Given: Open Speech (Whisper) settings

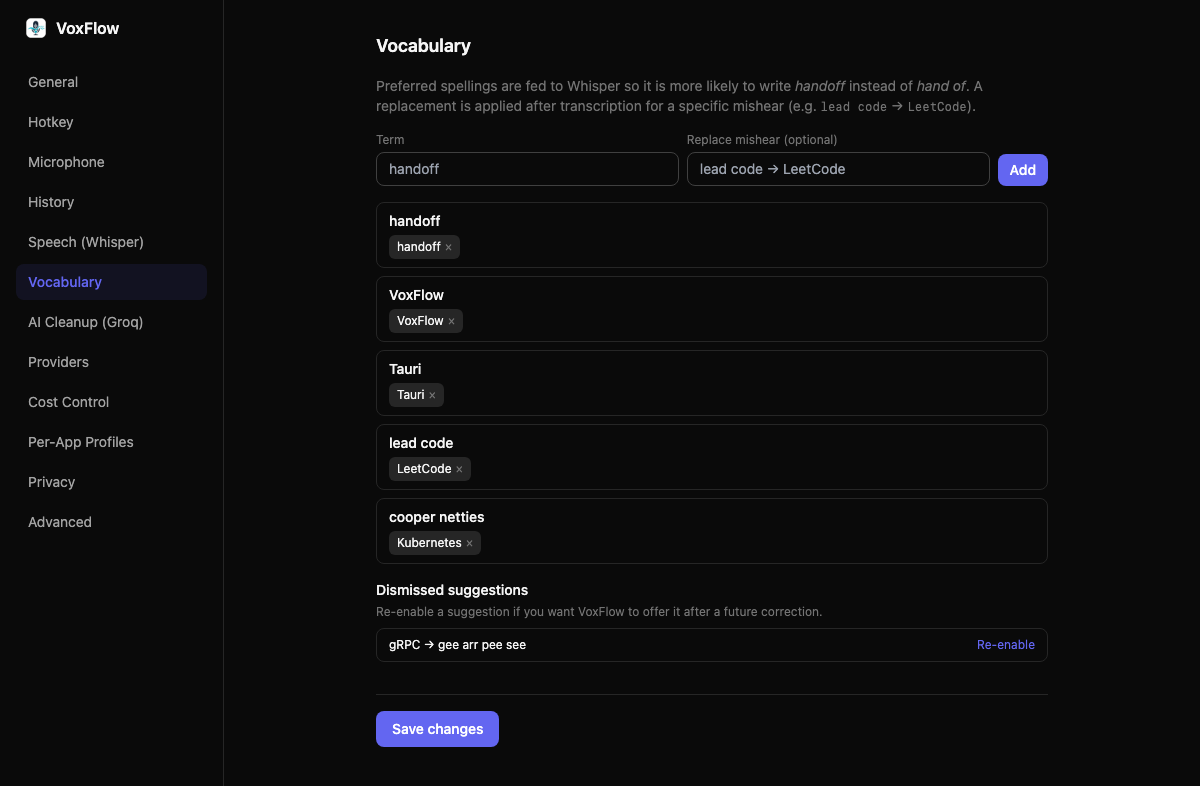Looking at the screenshot, I should tap(111, 242).
